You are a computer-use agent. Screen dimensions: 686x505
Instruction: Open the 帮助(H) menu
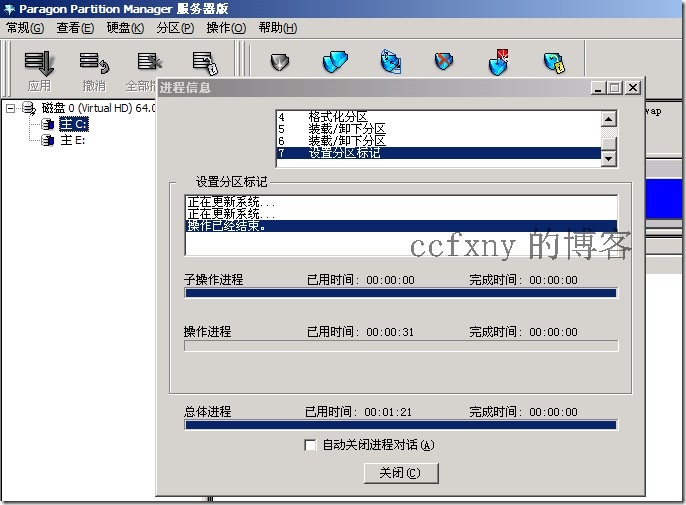277,28
